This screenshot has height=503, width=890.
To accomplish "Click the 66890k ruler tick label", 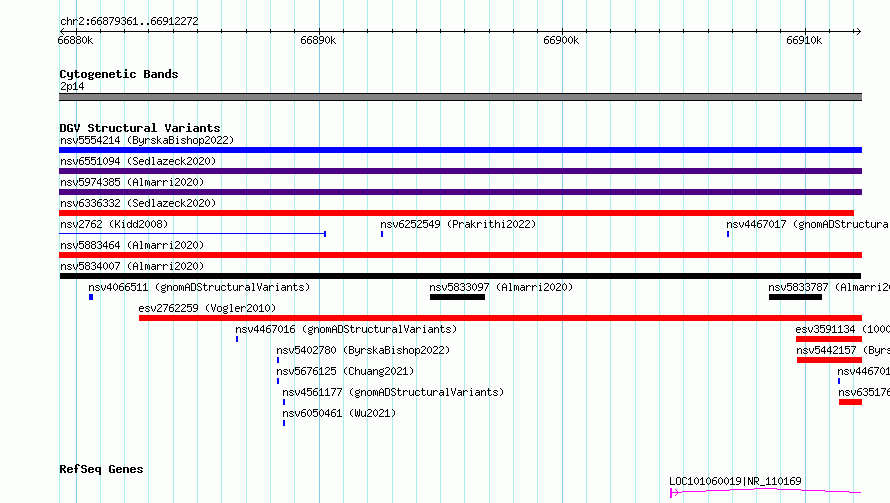I will 318,40.
